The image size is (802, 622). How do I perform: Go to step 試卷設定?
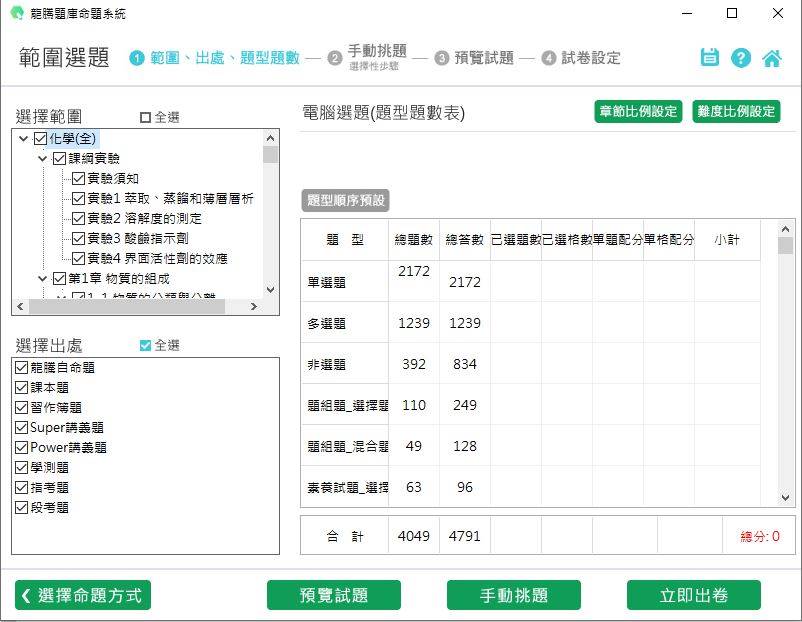pos(591,58)
